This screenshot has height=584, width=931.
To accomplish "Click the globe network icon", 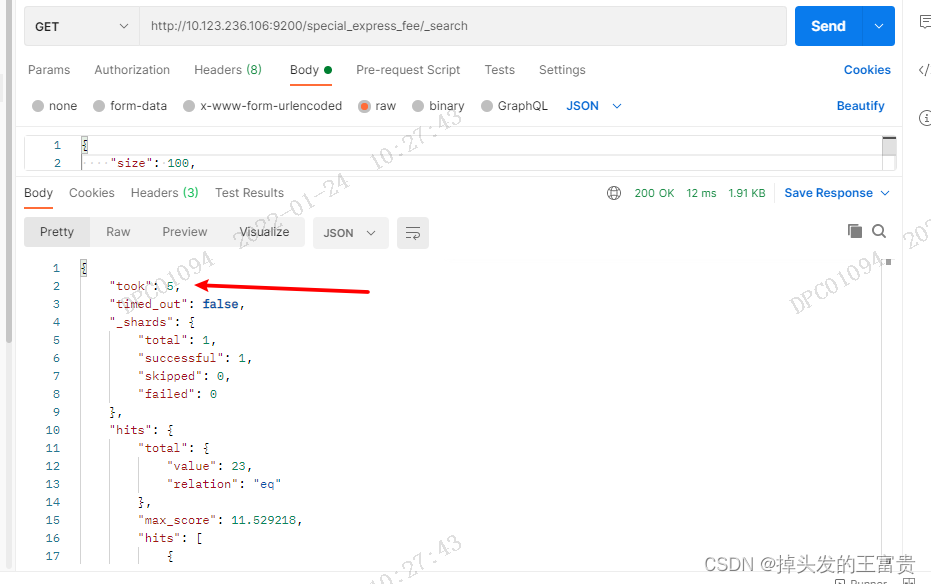I will (614, 193).
